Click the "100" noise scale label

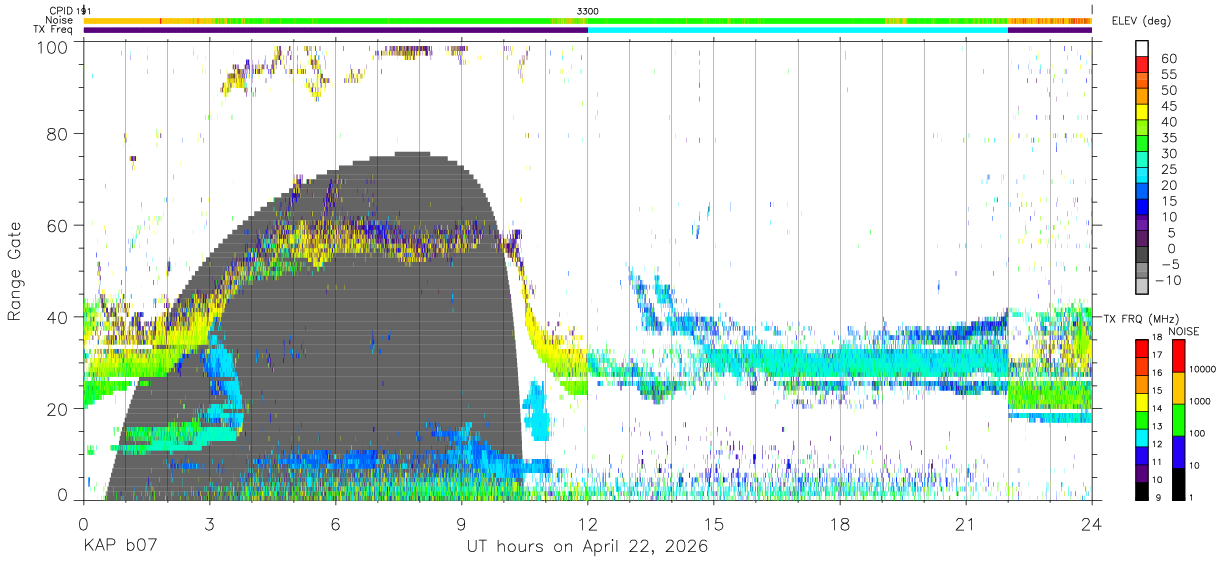tap(1197, 433)
